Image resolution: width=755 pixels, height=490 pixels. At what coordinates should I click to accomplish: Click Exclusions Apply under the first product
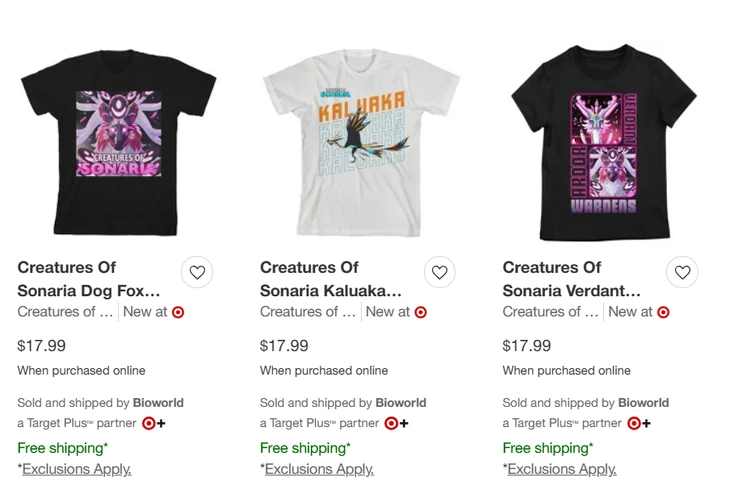tap(77, 468)
